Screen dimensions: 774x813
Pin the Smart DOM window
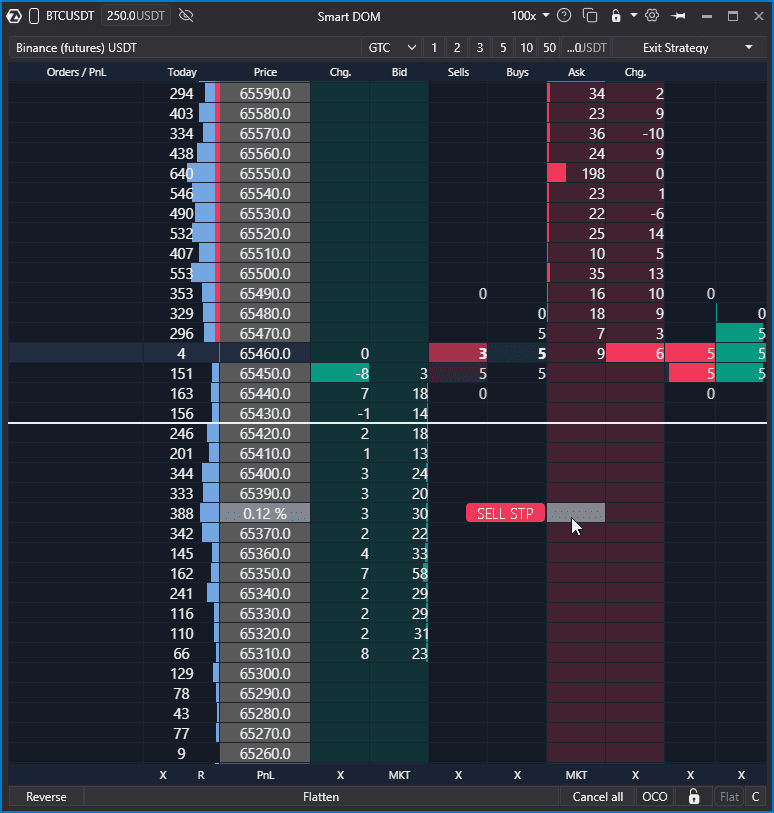(x=678, y=16)
